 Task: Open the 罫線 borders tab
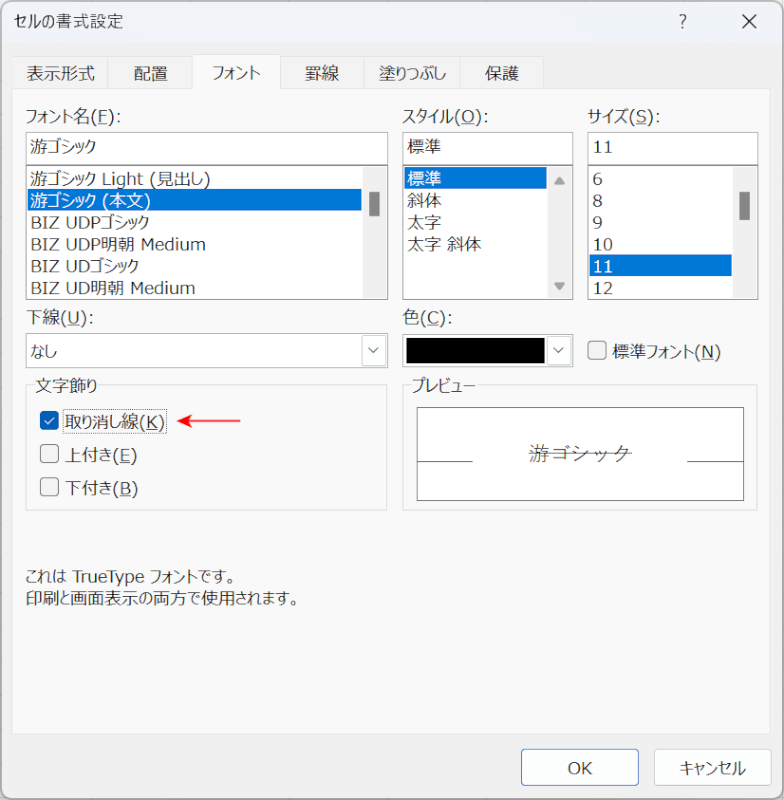(322, 73)
